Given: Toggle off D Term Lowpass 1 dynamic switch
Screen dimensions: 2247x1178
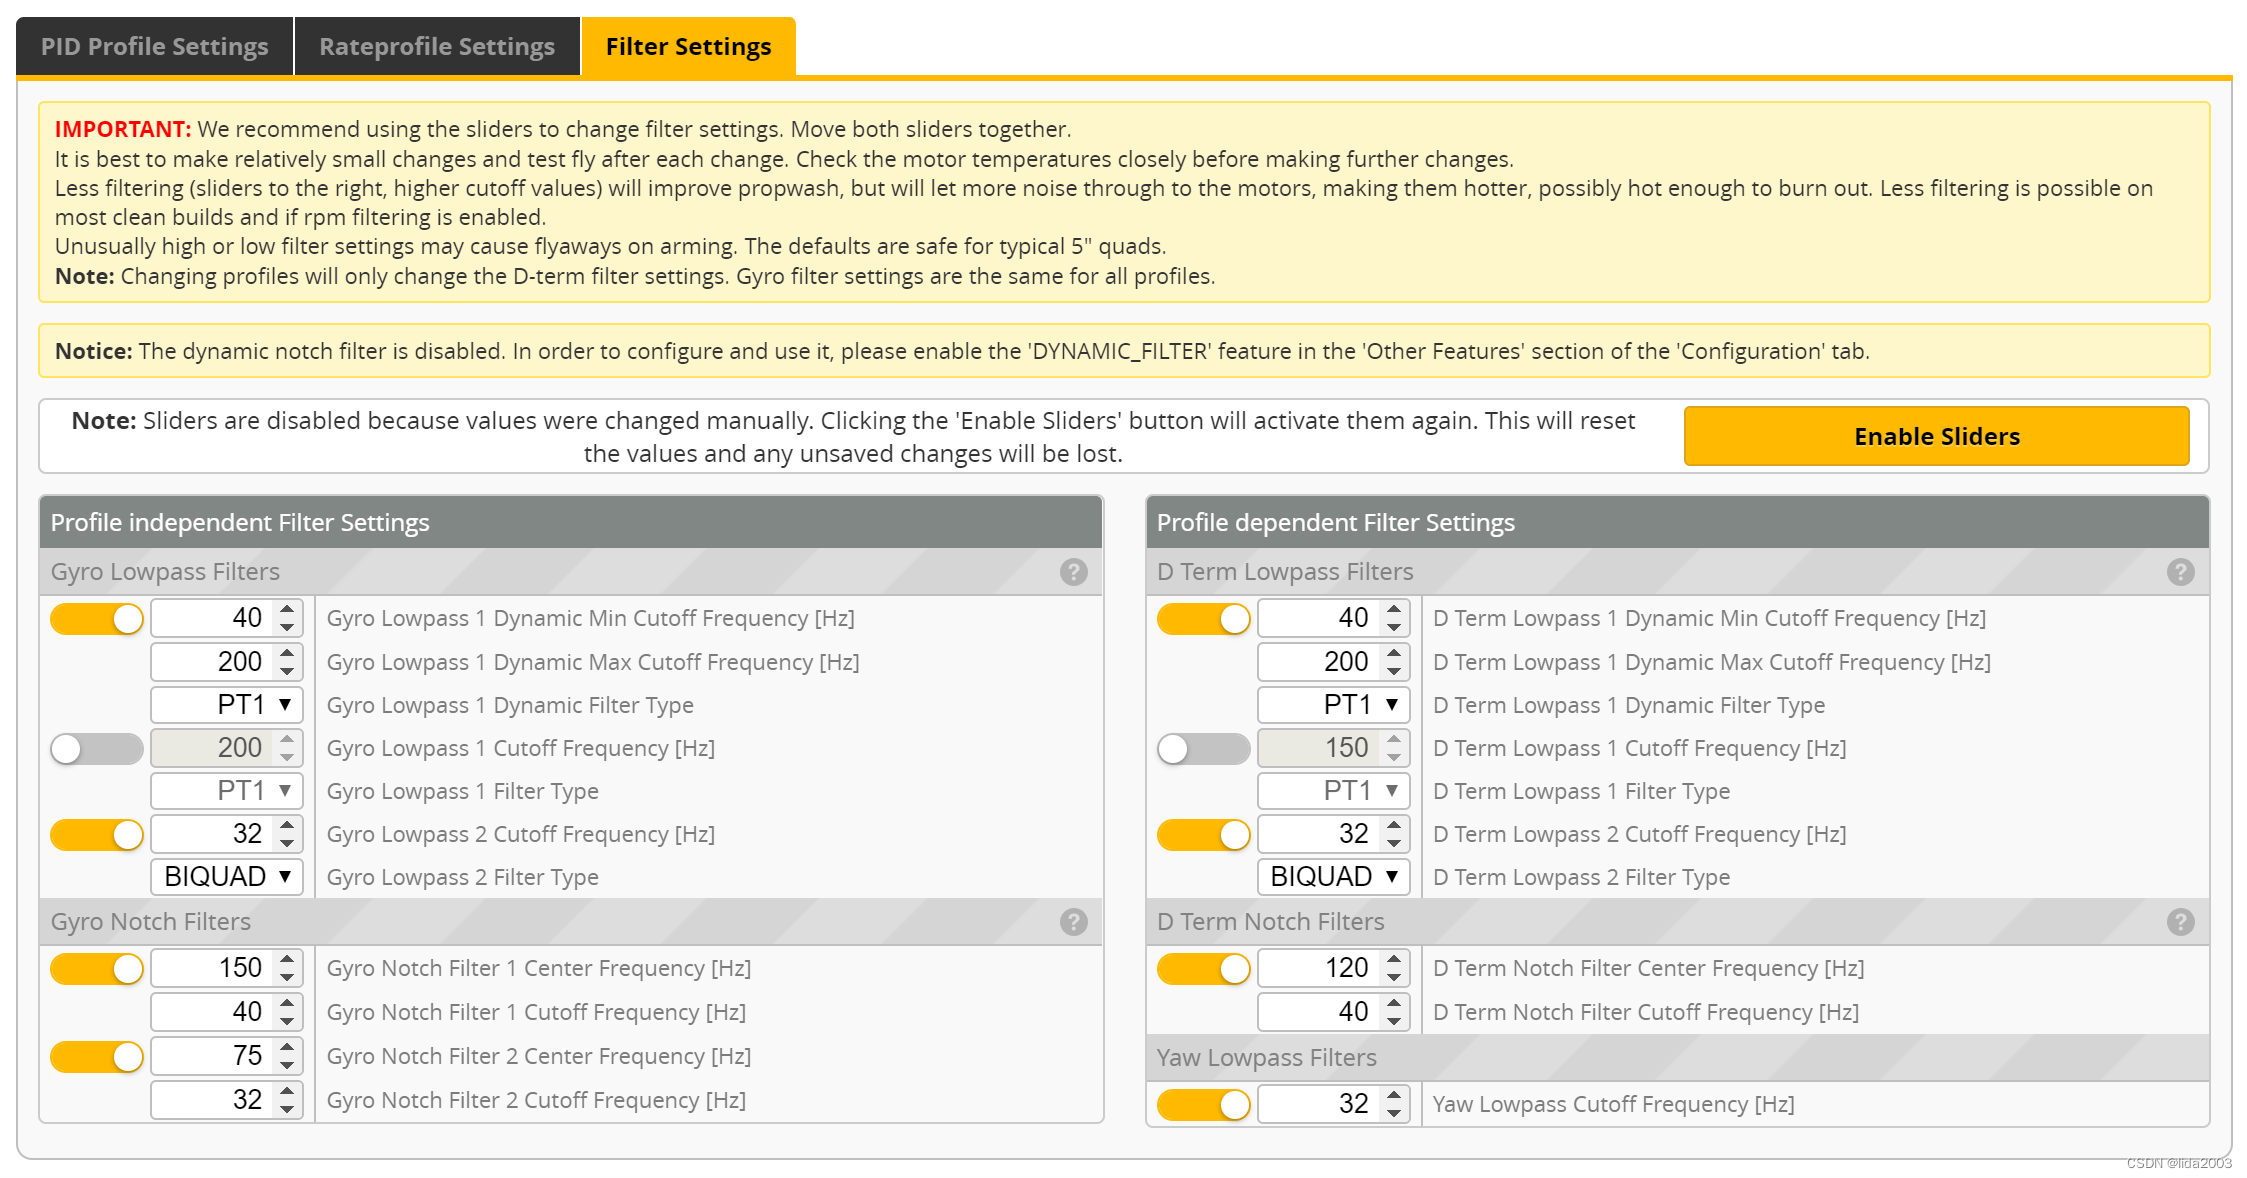Looking at the screenshot, I should (x=1203, y=619).
